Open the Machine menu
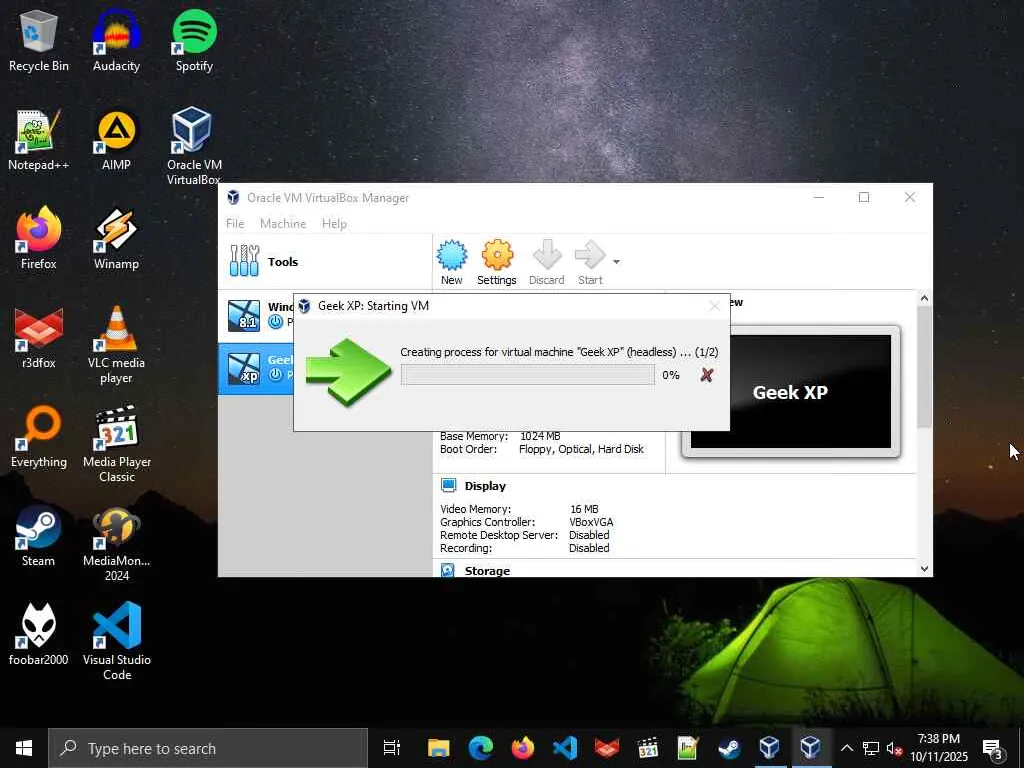The height and width of the screenshot is (768, 1024). [283, 223]
